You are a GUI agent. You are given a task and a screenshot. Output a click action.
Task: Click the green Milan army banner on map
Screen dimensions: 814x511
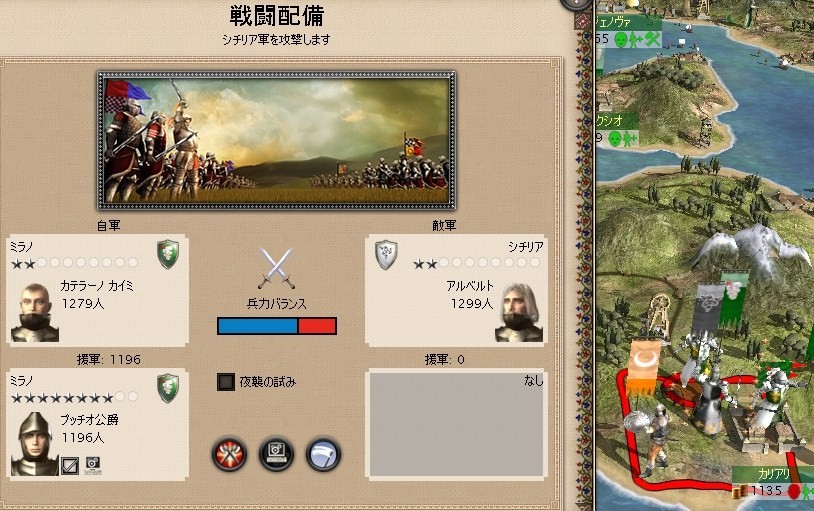click(x=734, y=299)
